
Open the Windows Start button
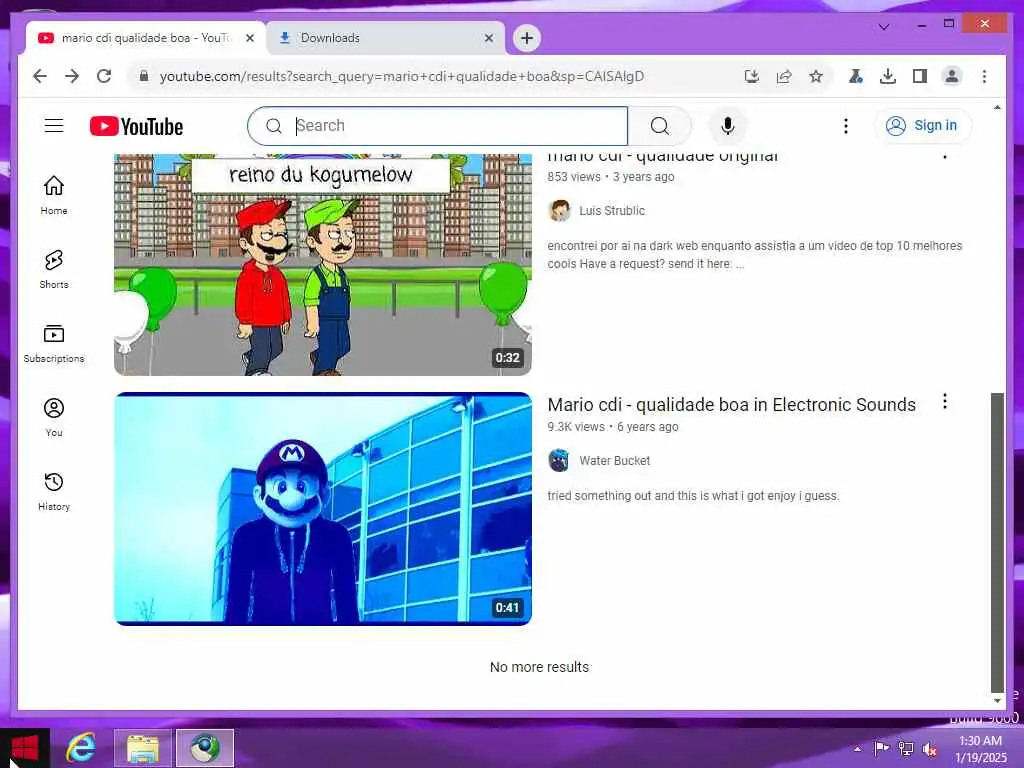click(x=25, y=748)
